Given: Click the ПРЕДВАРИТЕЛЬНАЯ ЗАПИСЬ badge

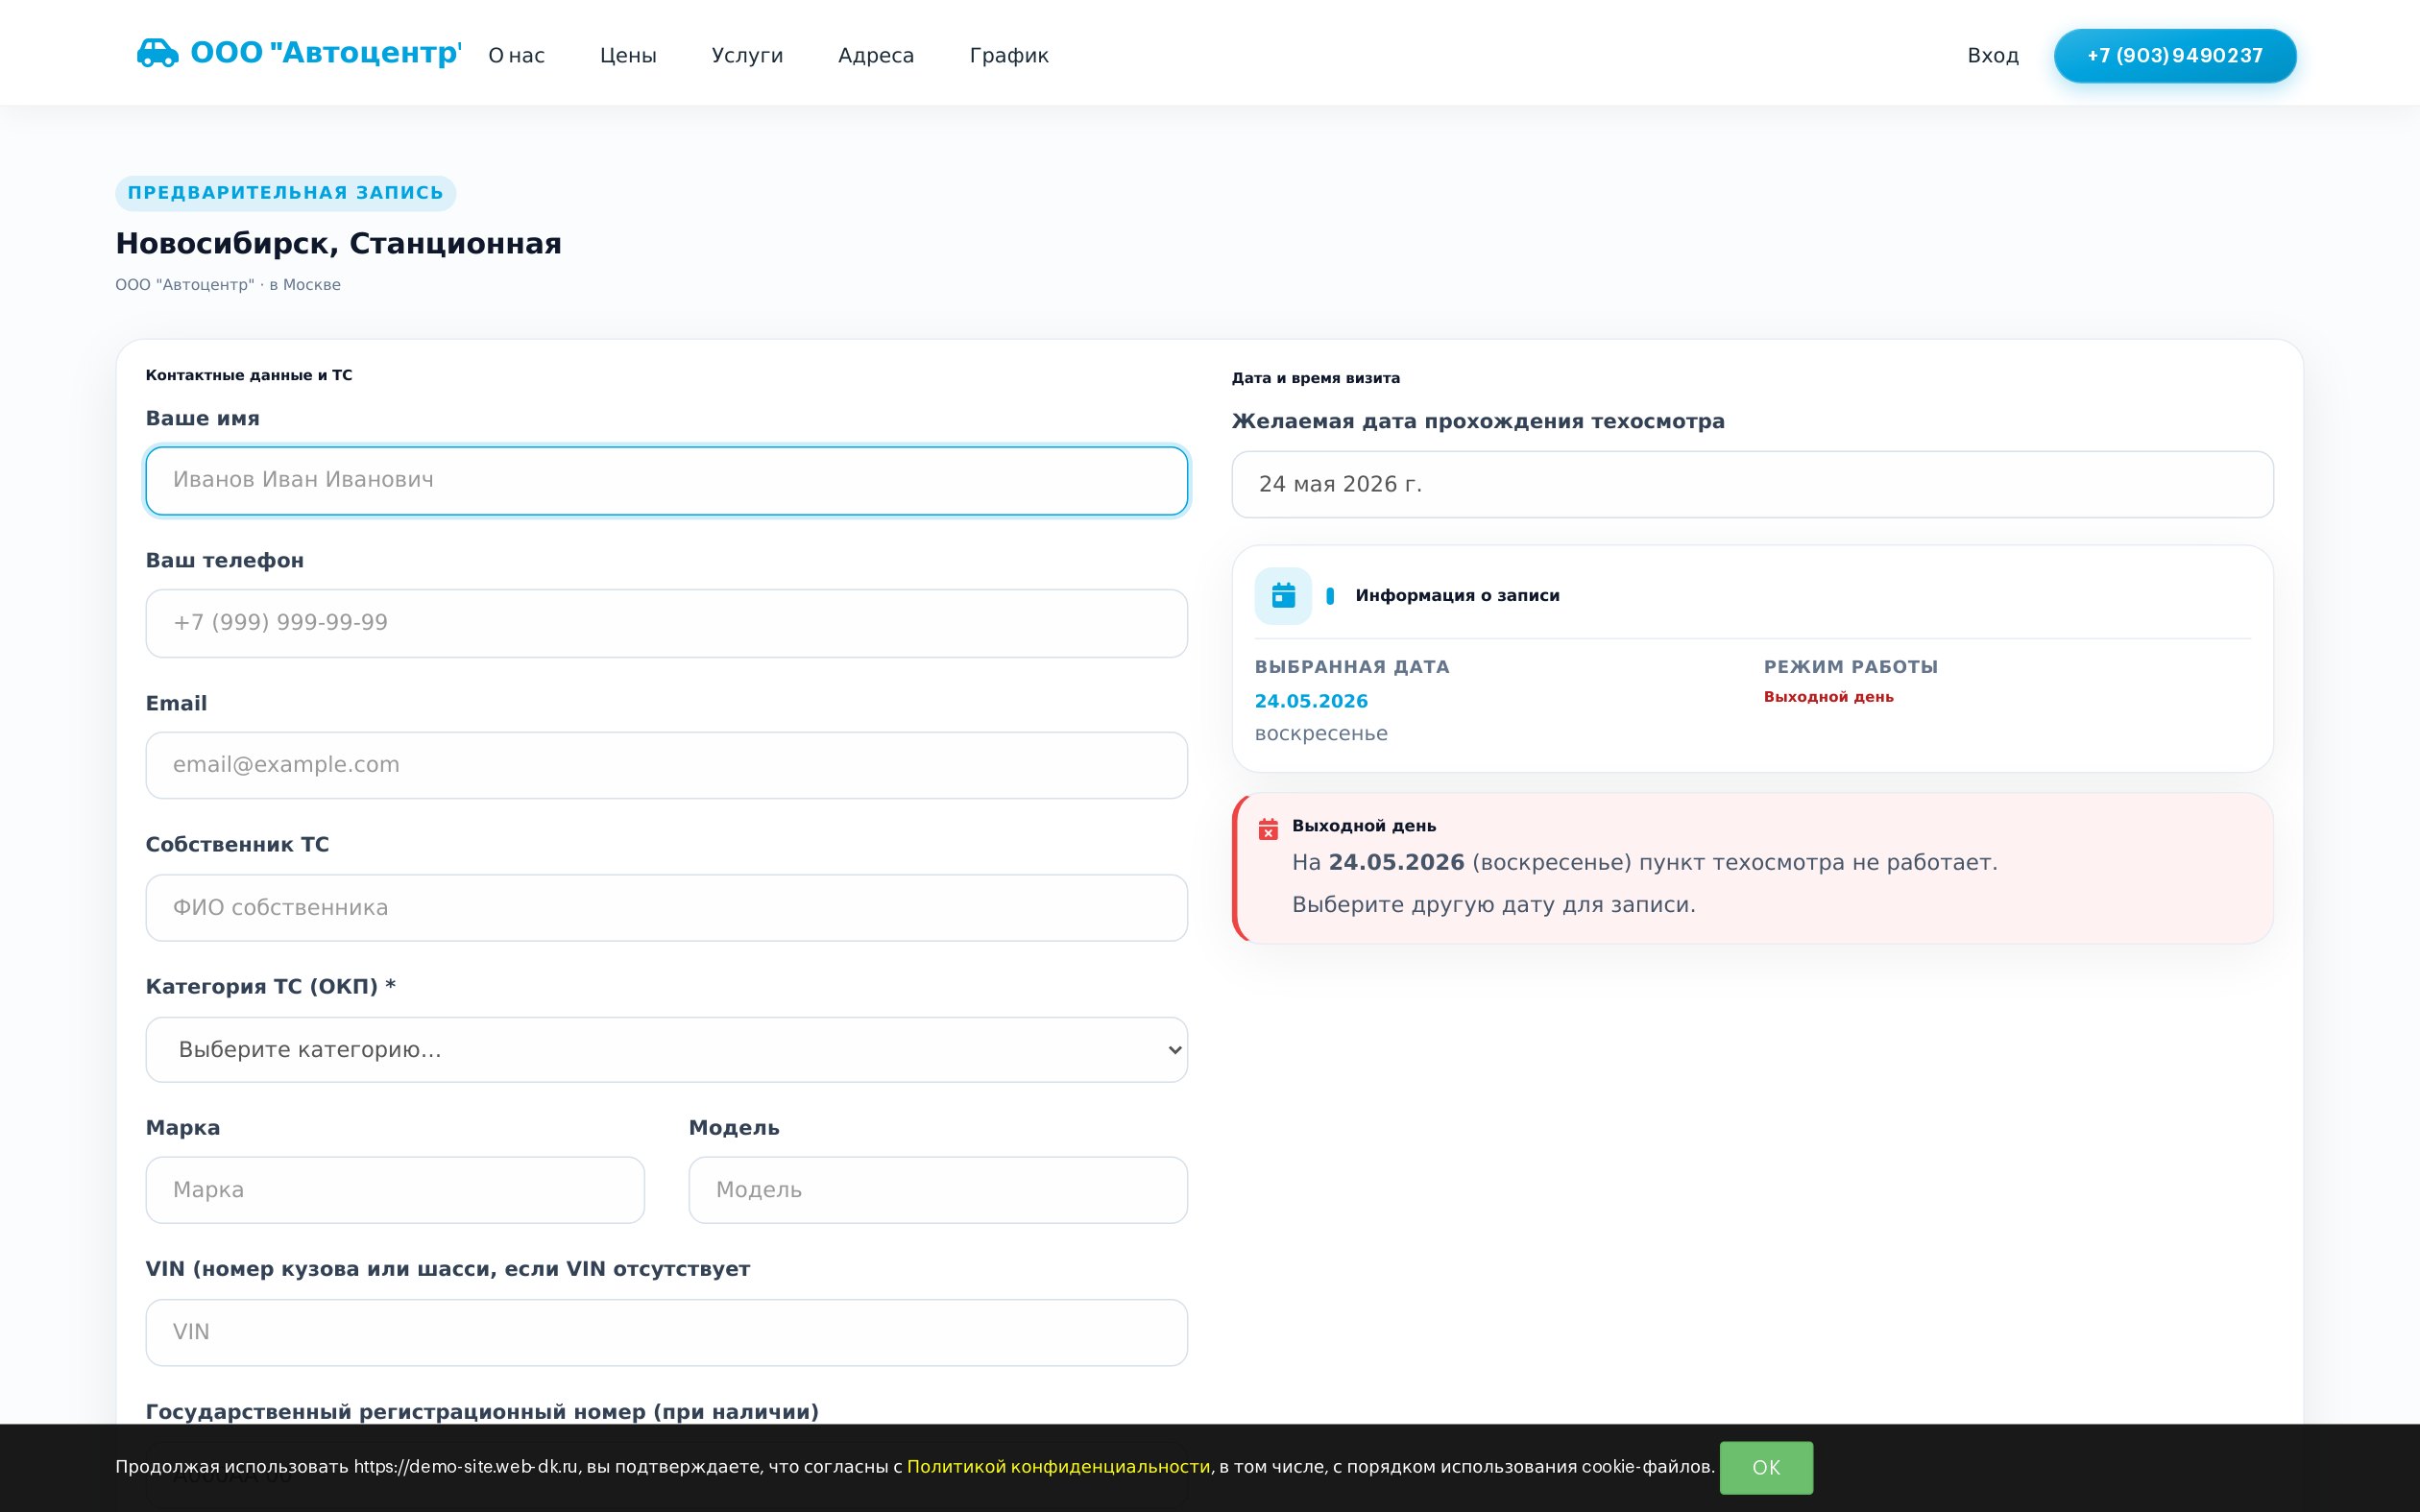Looking at the screenshot, I should [285, 193].
